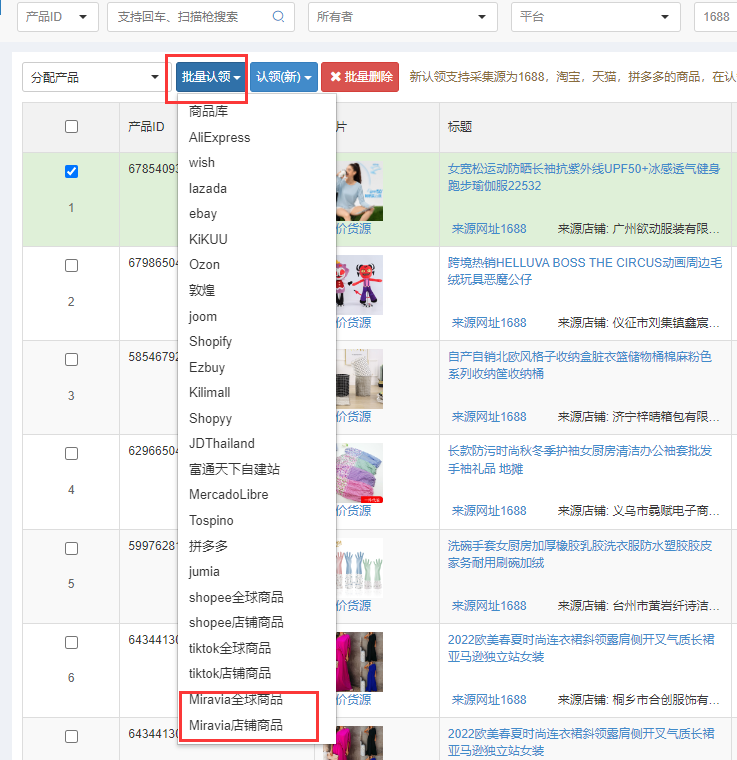Select shopee店铺商品 option
Screen dimensions: 737x760
236,622
